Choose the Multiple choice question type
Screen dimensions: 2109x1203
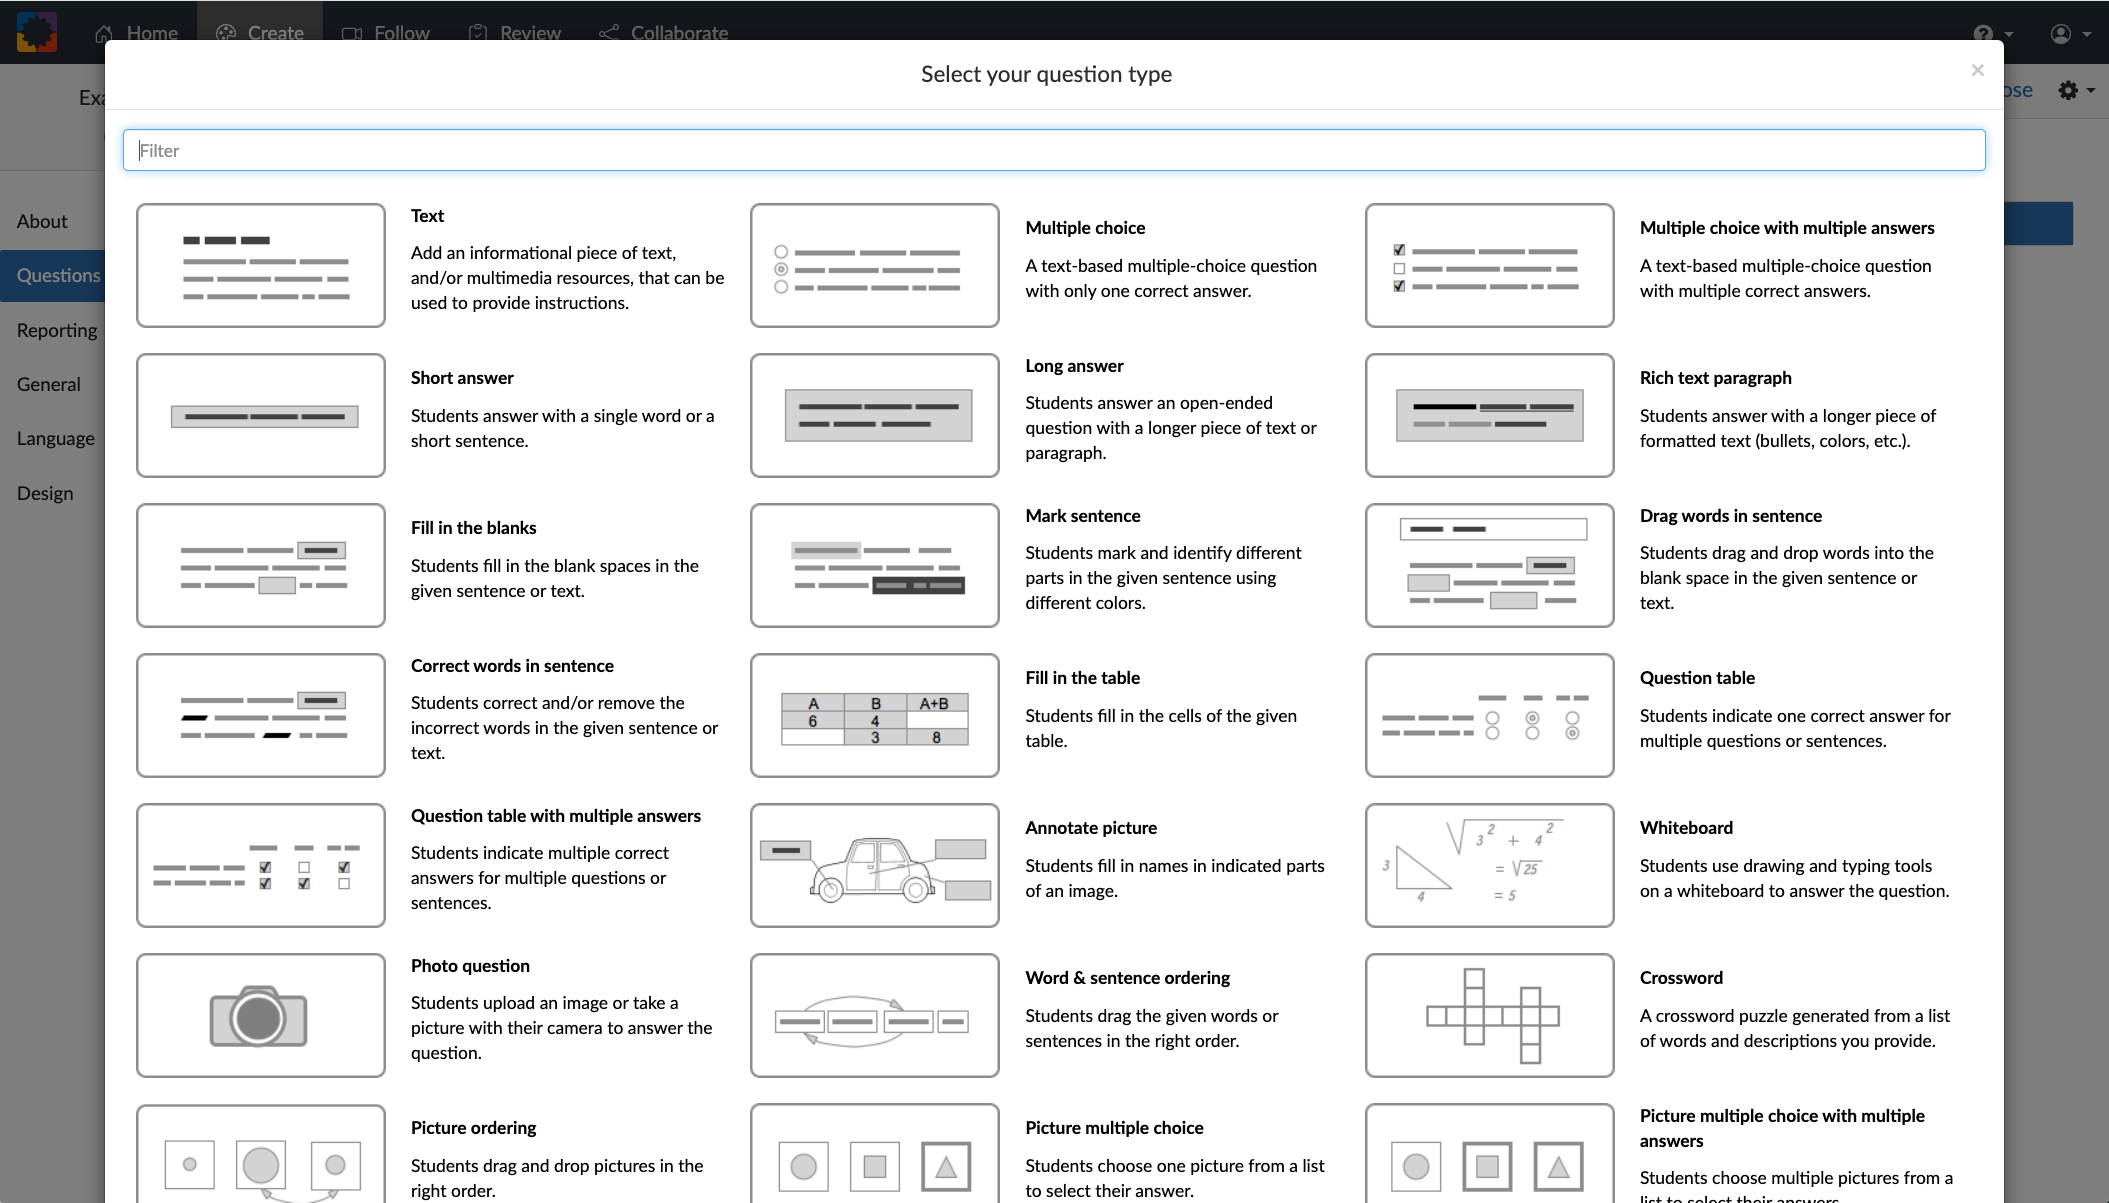pyautogui.click(x=873, y=265)
